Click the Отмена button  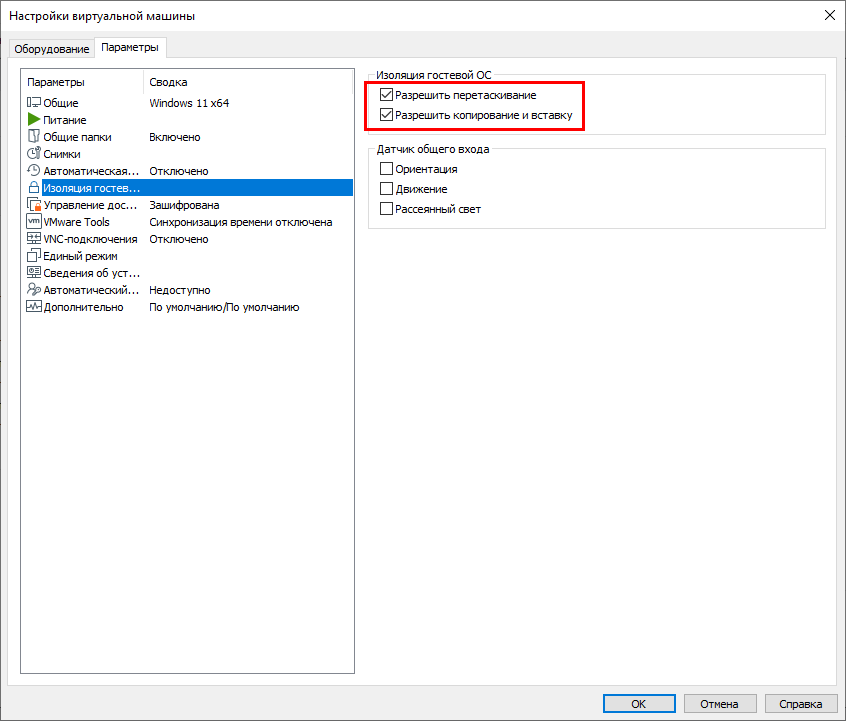click(x=719, y=704)
